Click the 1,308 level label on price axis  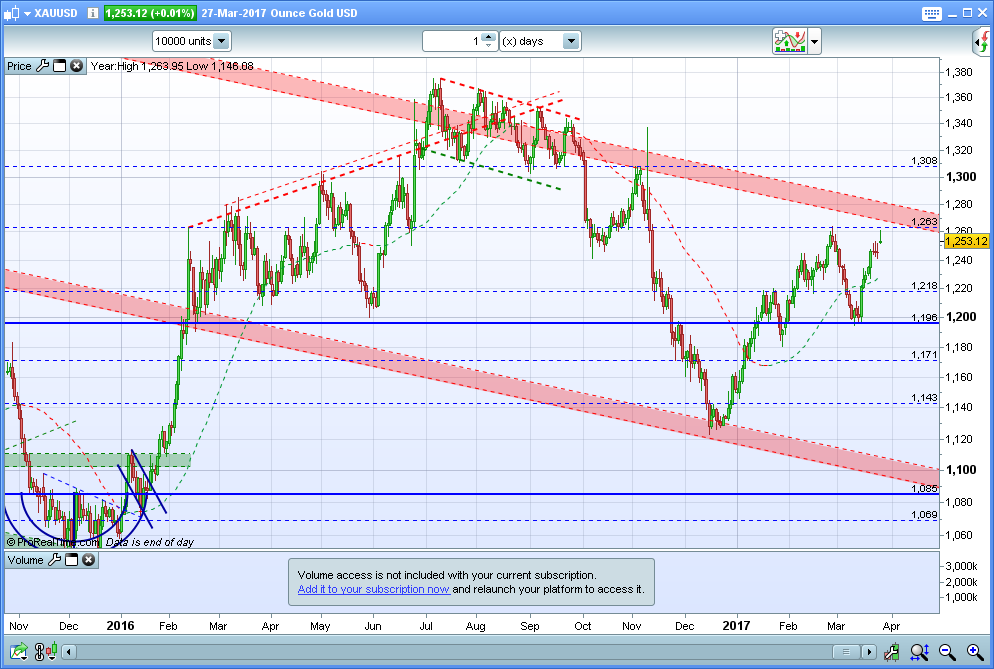tap(924, 160)
